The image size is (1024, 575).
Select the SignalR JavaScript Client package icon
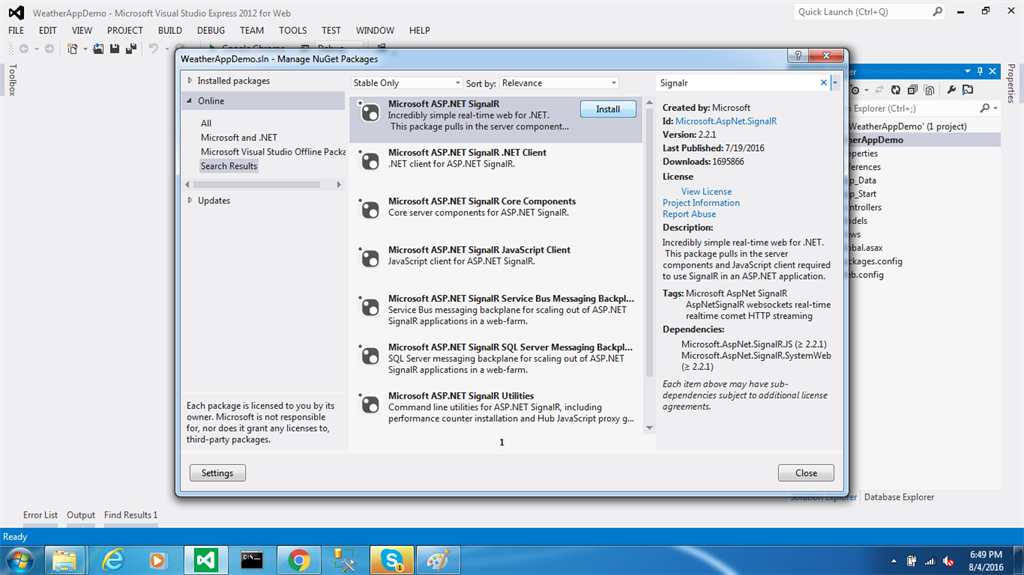point(370,258)
